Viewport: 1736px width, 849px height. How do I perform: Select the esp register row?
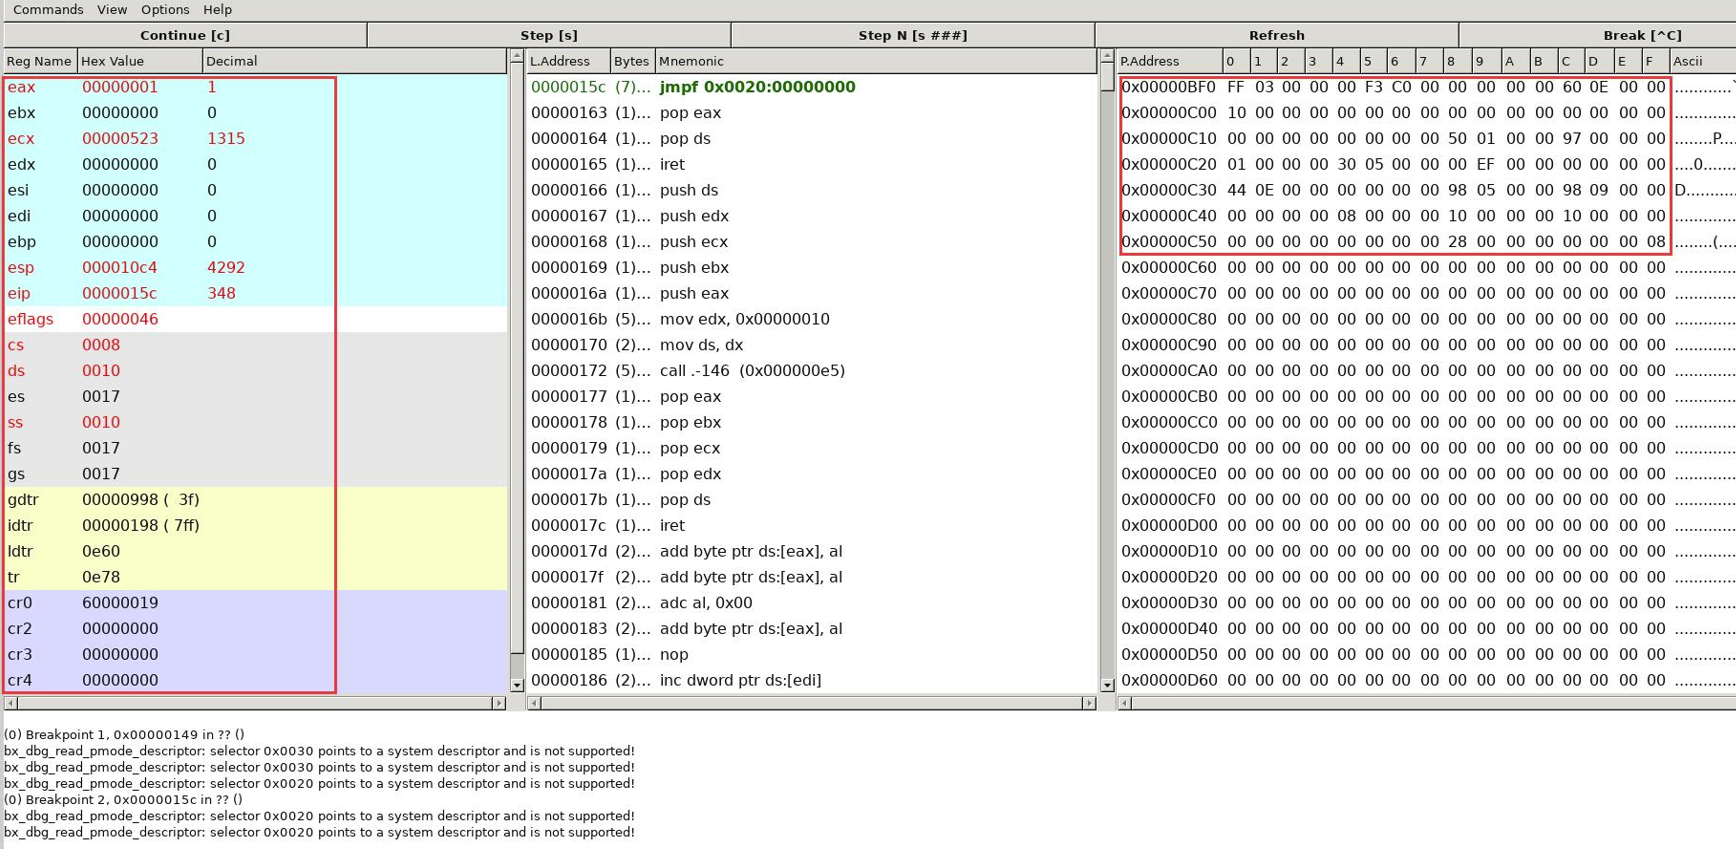click(x=255, y=268)
